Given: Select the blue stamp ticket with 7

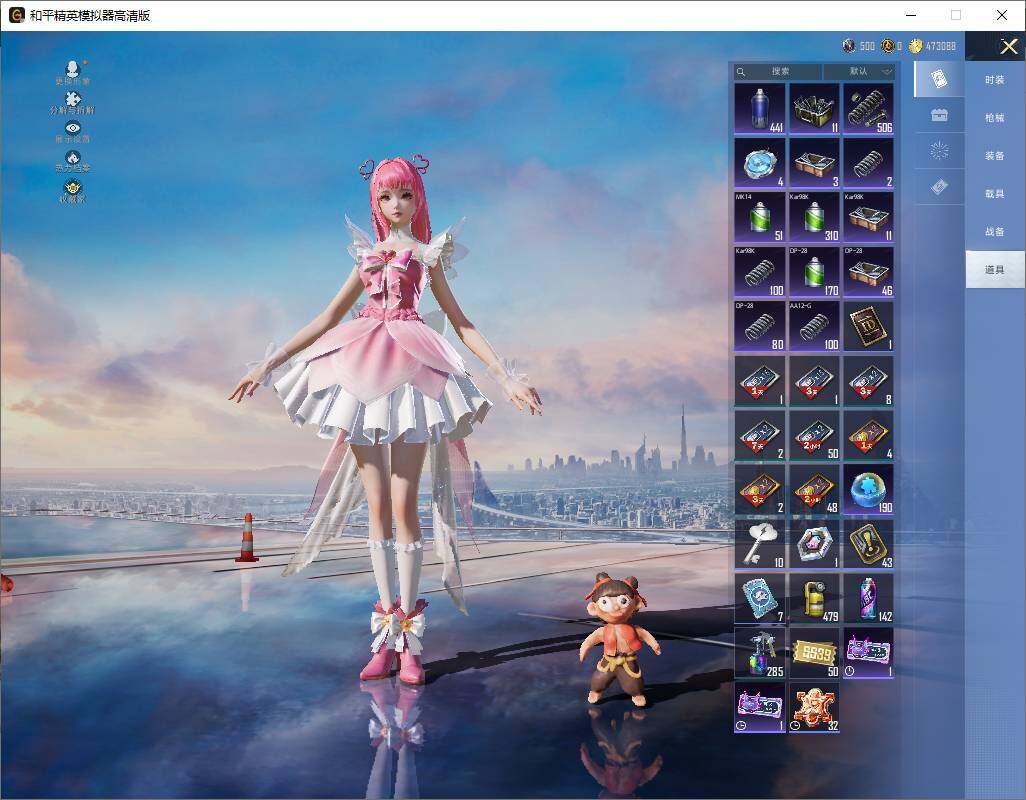Looking at the screenshot, I should coord(760,599).
